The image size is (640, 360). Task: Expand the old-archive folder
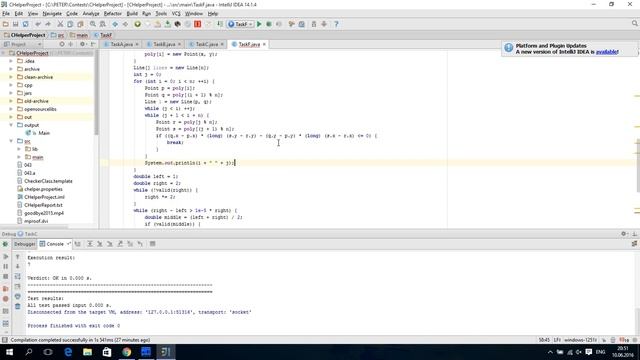coord(11,101)
